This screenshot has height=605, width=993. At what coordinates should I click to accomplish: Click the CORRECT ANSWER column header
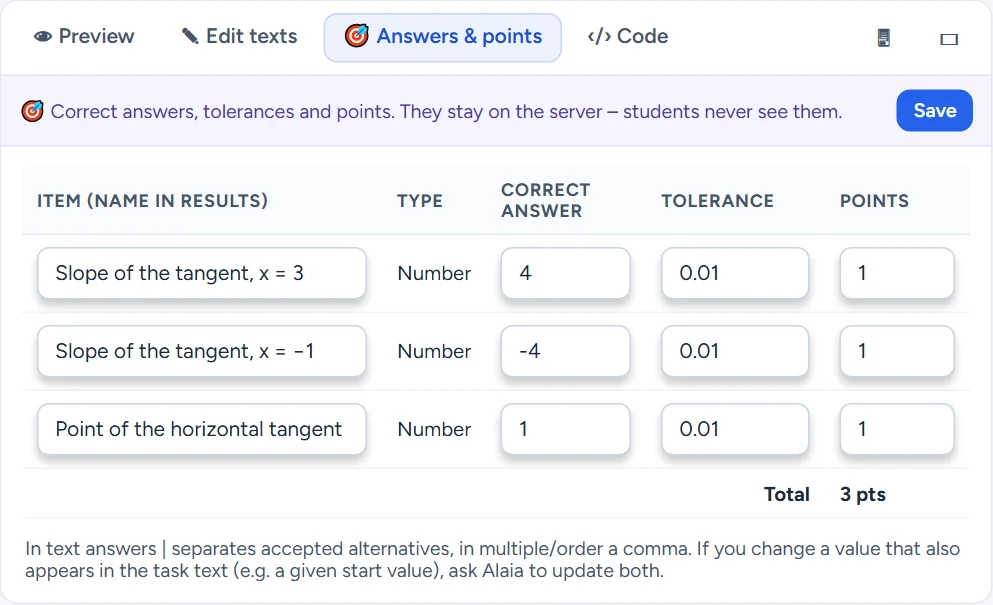(545, 200)
